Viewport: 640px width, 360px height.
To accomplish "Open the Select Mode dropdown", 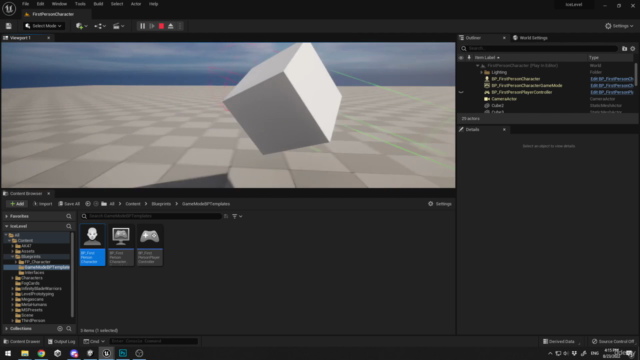I will [x=44, y=26].
